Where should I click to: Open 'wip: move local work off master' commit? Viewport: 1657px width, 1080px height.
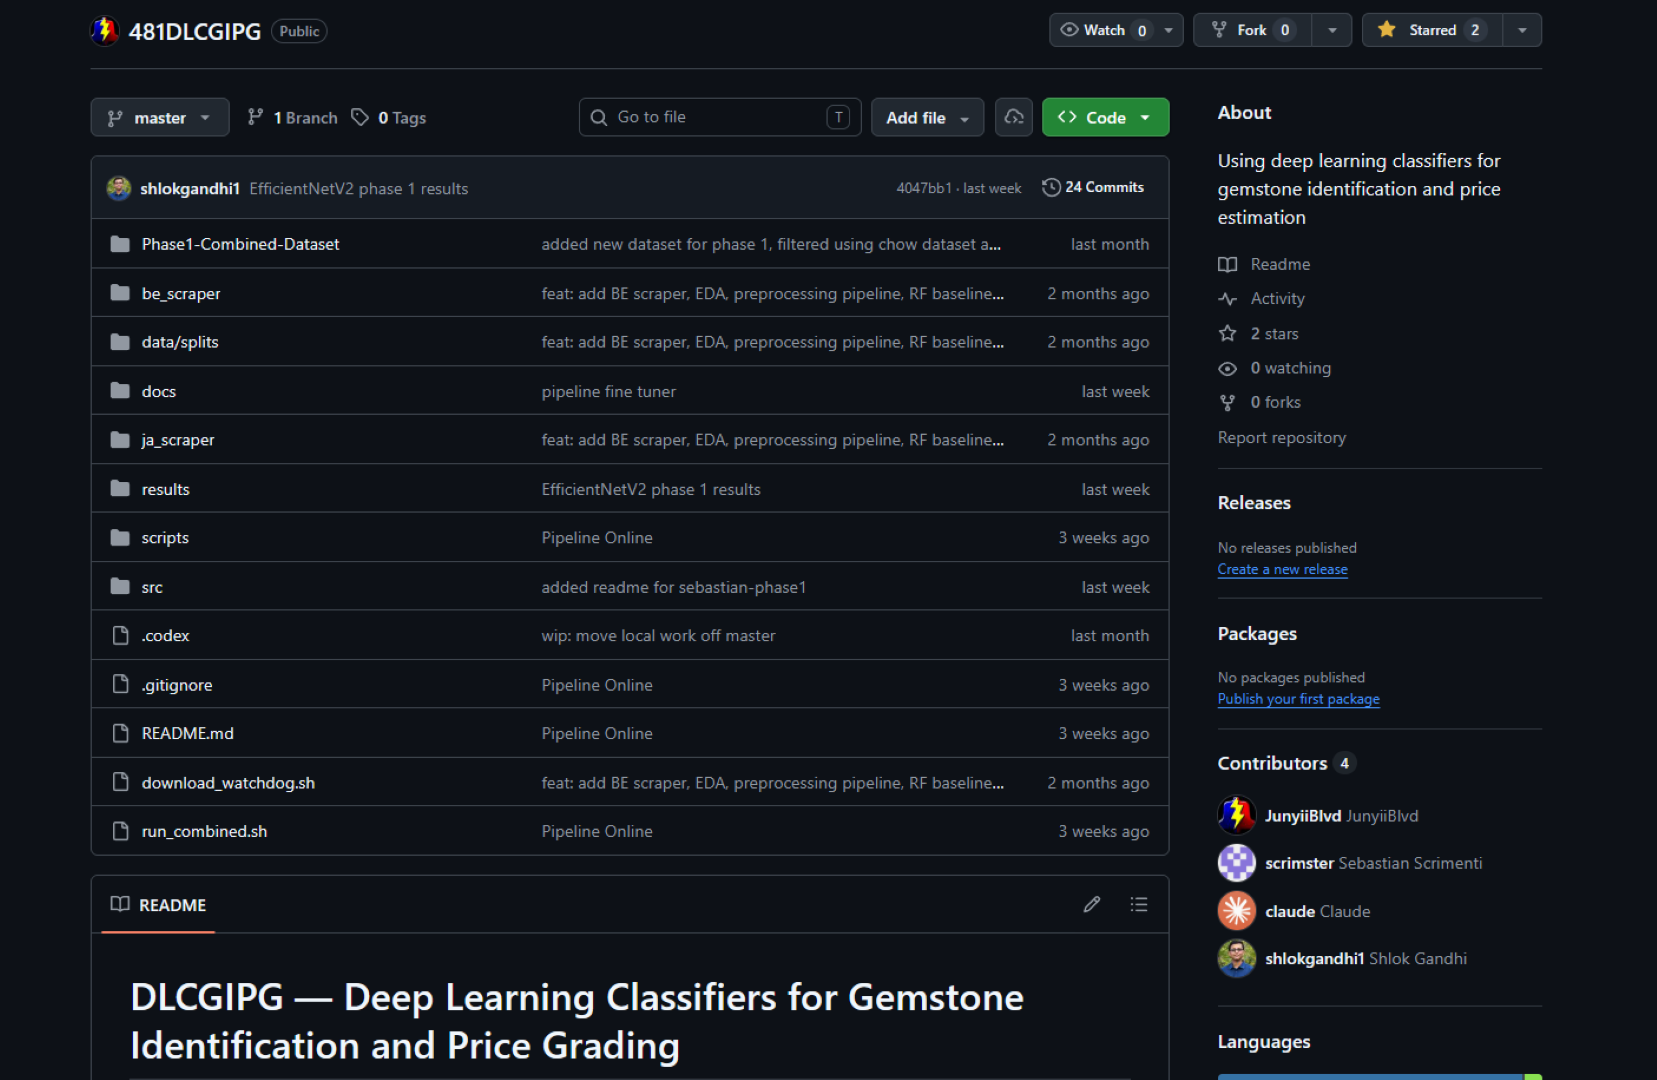coord(658,636)
